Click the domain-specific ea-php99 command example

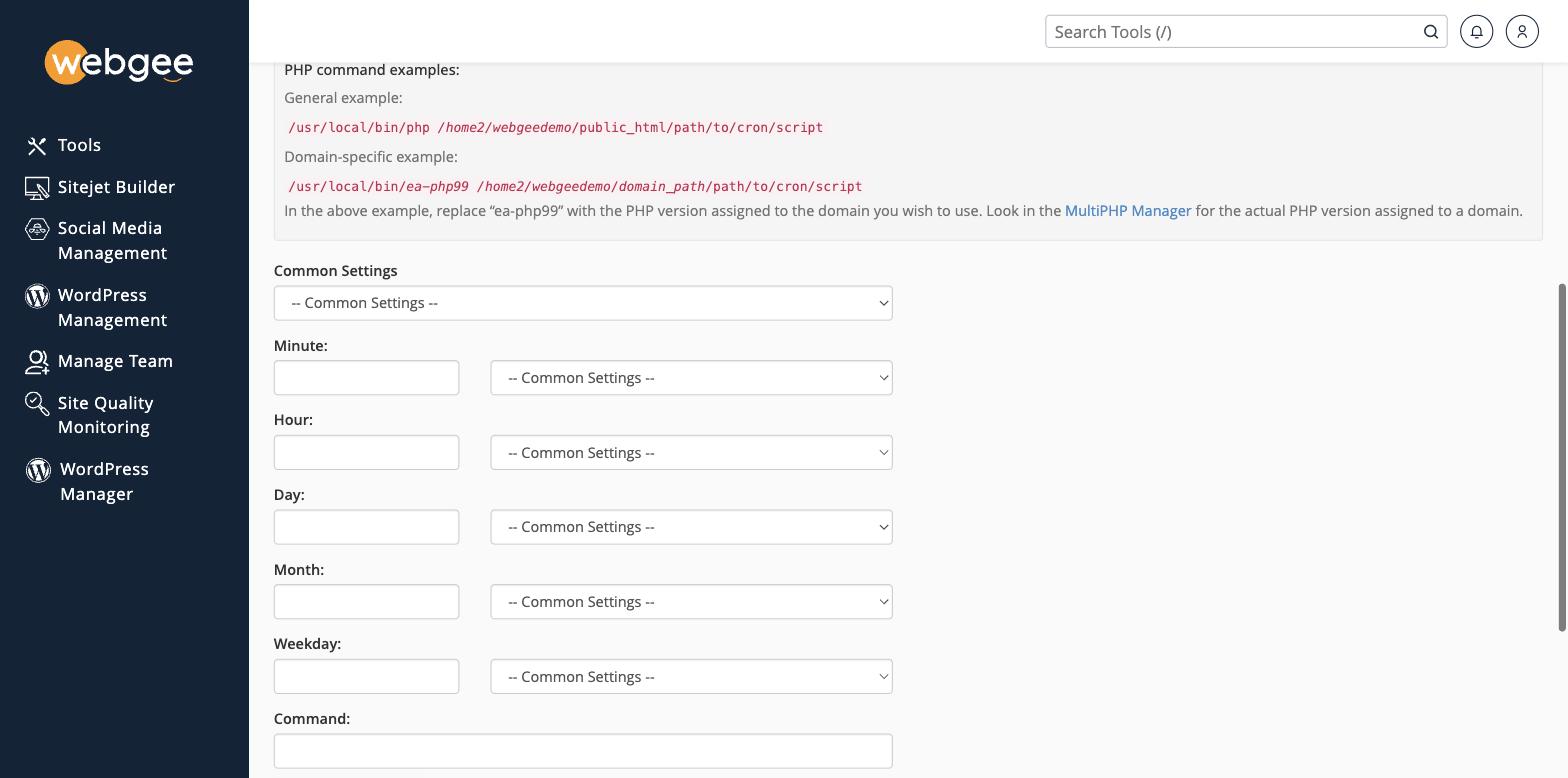click(575, 187)
